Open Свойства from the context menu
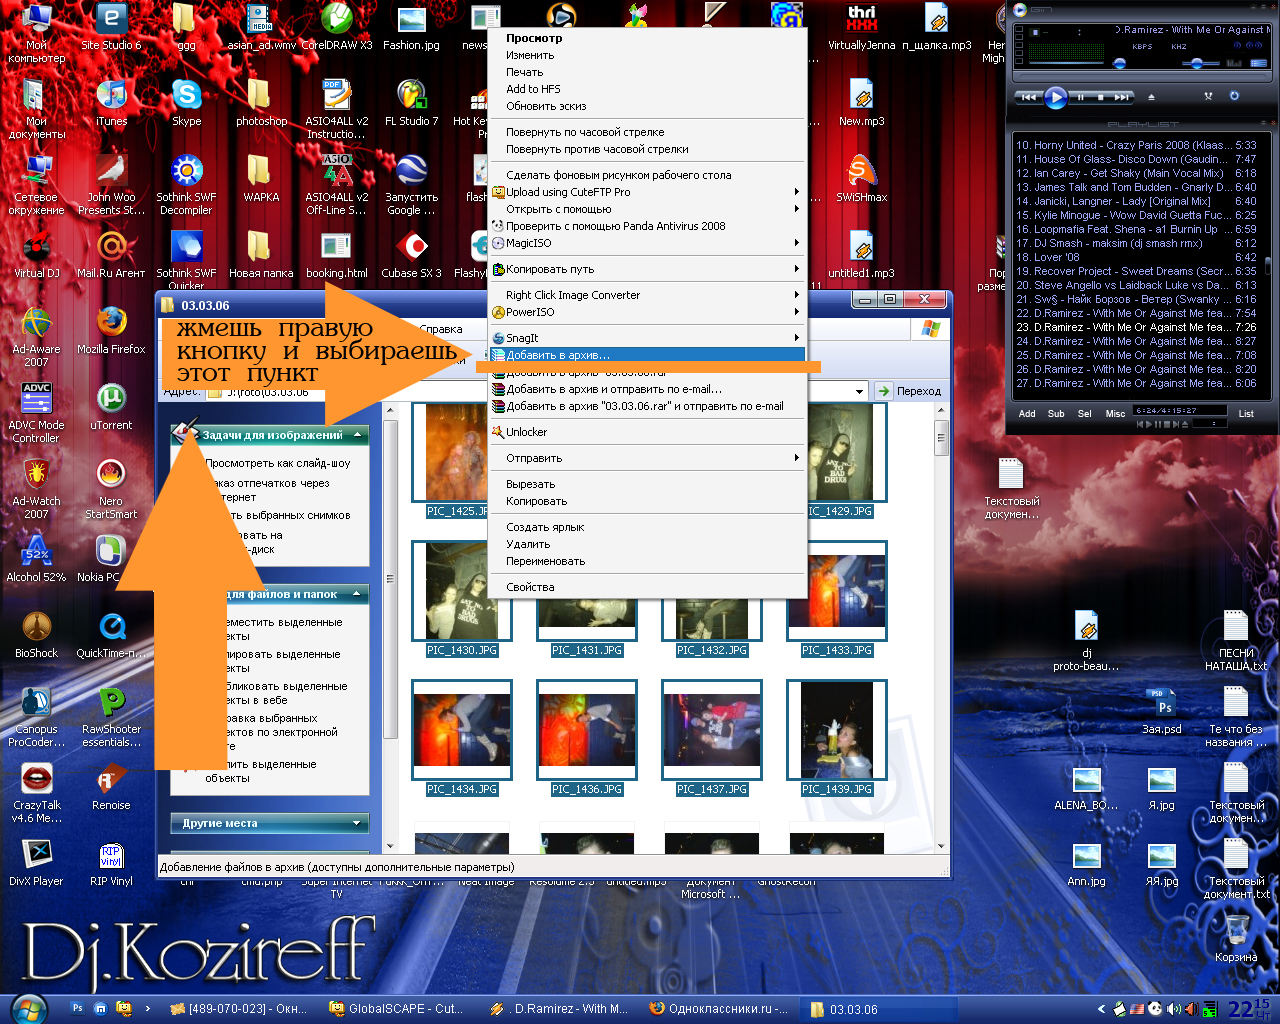 pyautogui.click(x=647, y=587)
